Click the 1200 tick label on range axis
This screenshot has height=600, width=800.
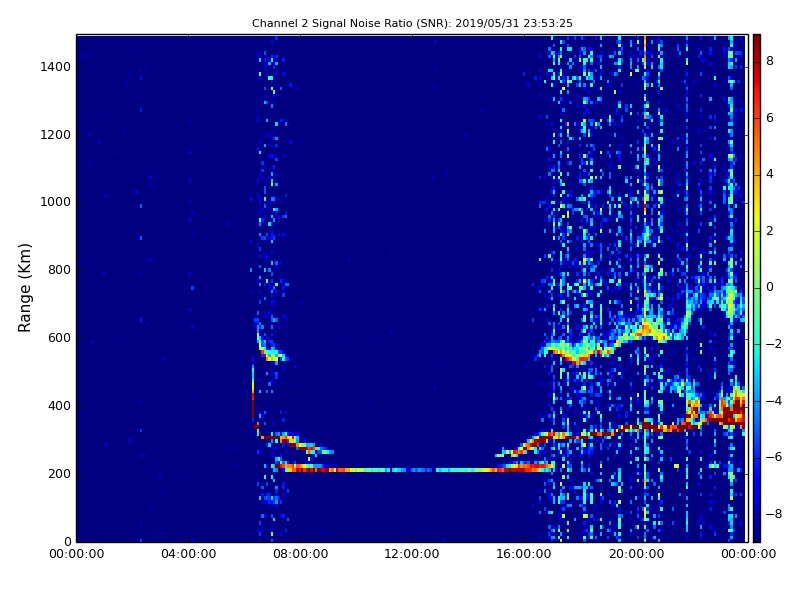click(56, 135)
